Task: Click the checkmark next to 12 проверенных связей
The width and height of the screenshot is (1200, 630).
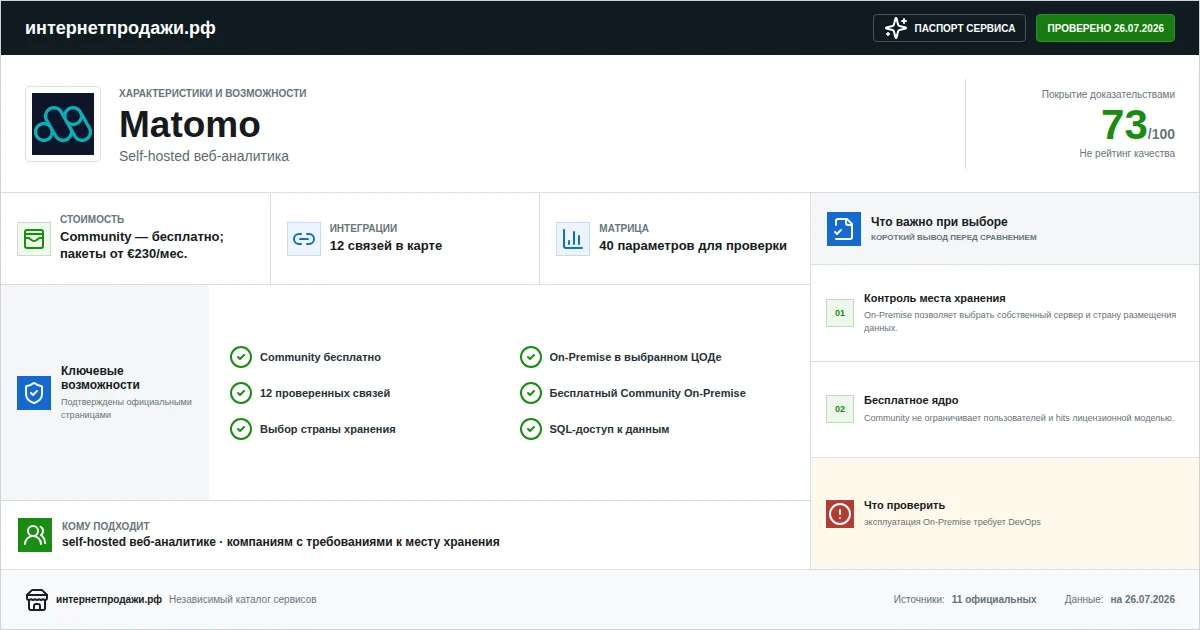Action: coord(241,393)
